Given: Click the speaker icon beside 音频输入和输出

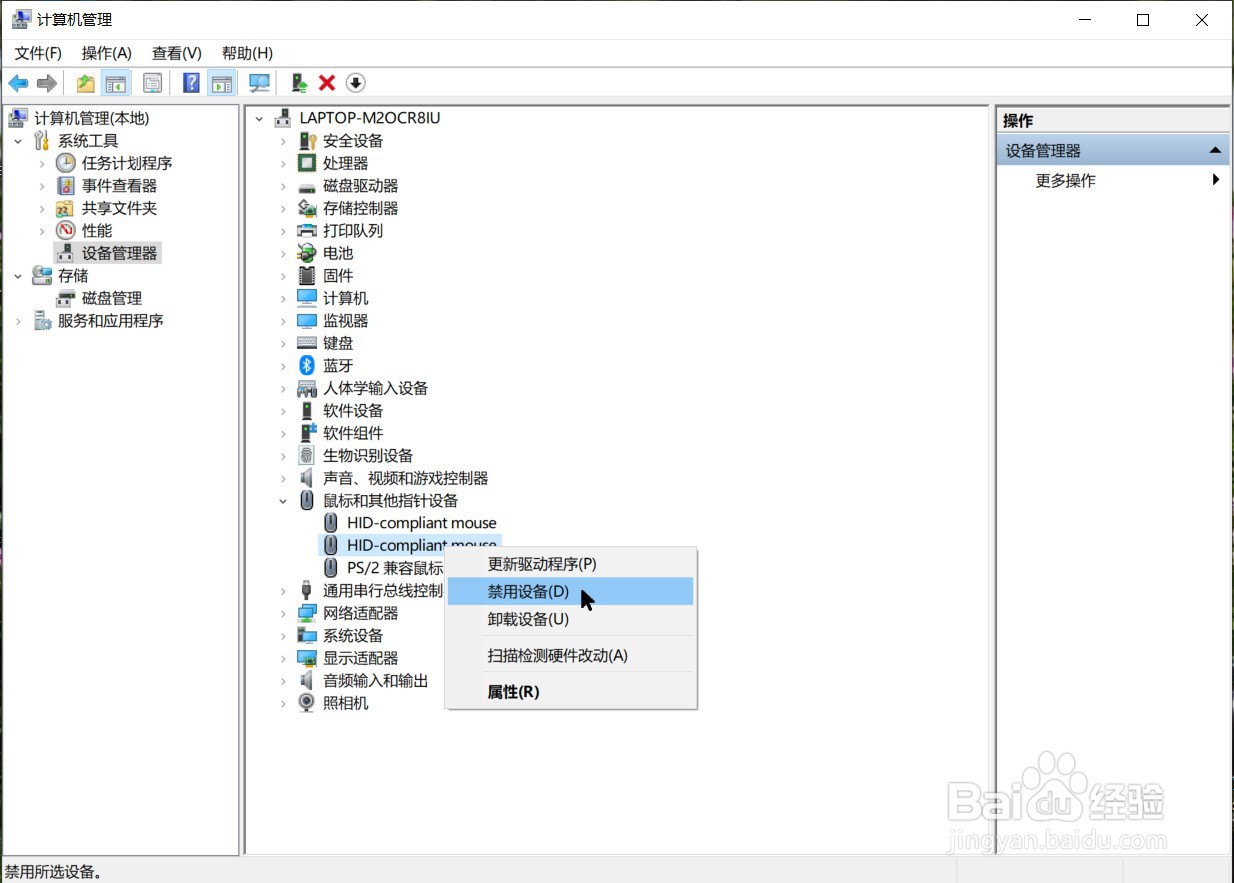Looking at the screenshot, I should pos(307,680).
